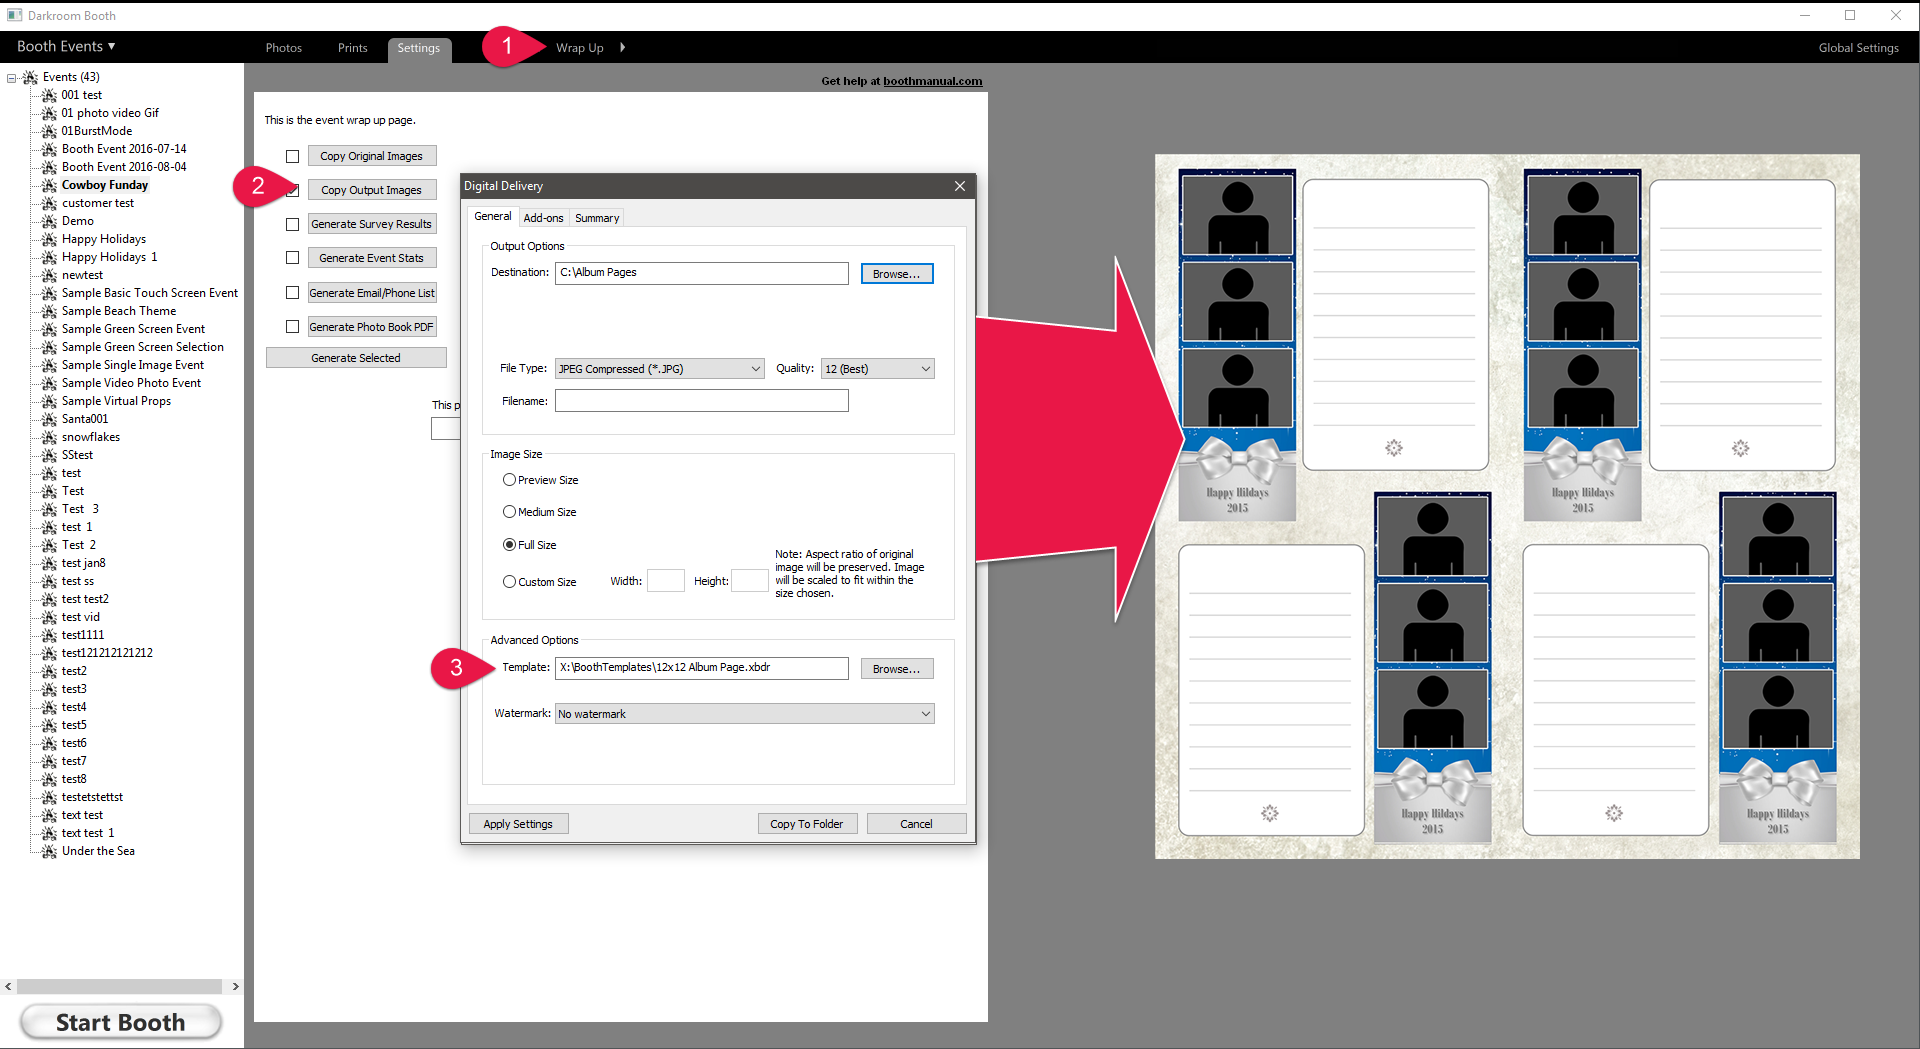Image resolution: width=1920 pixels, height=1049 pixels.
Task: Select the 'Sample Green Screen Event' item
Action: click(x=133, y=329)
